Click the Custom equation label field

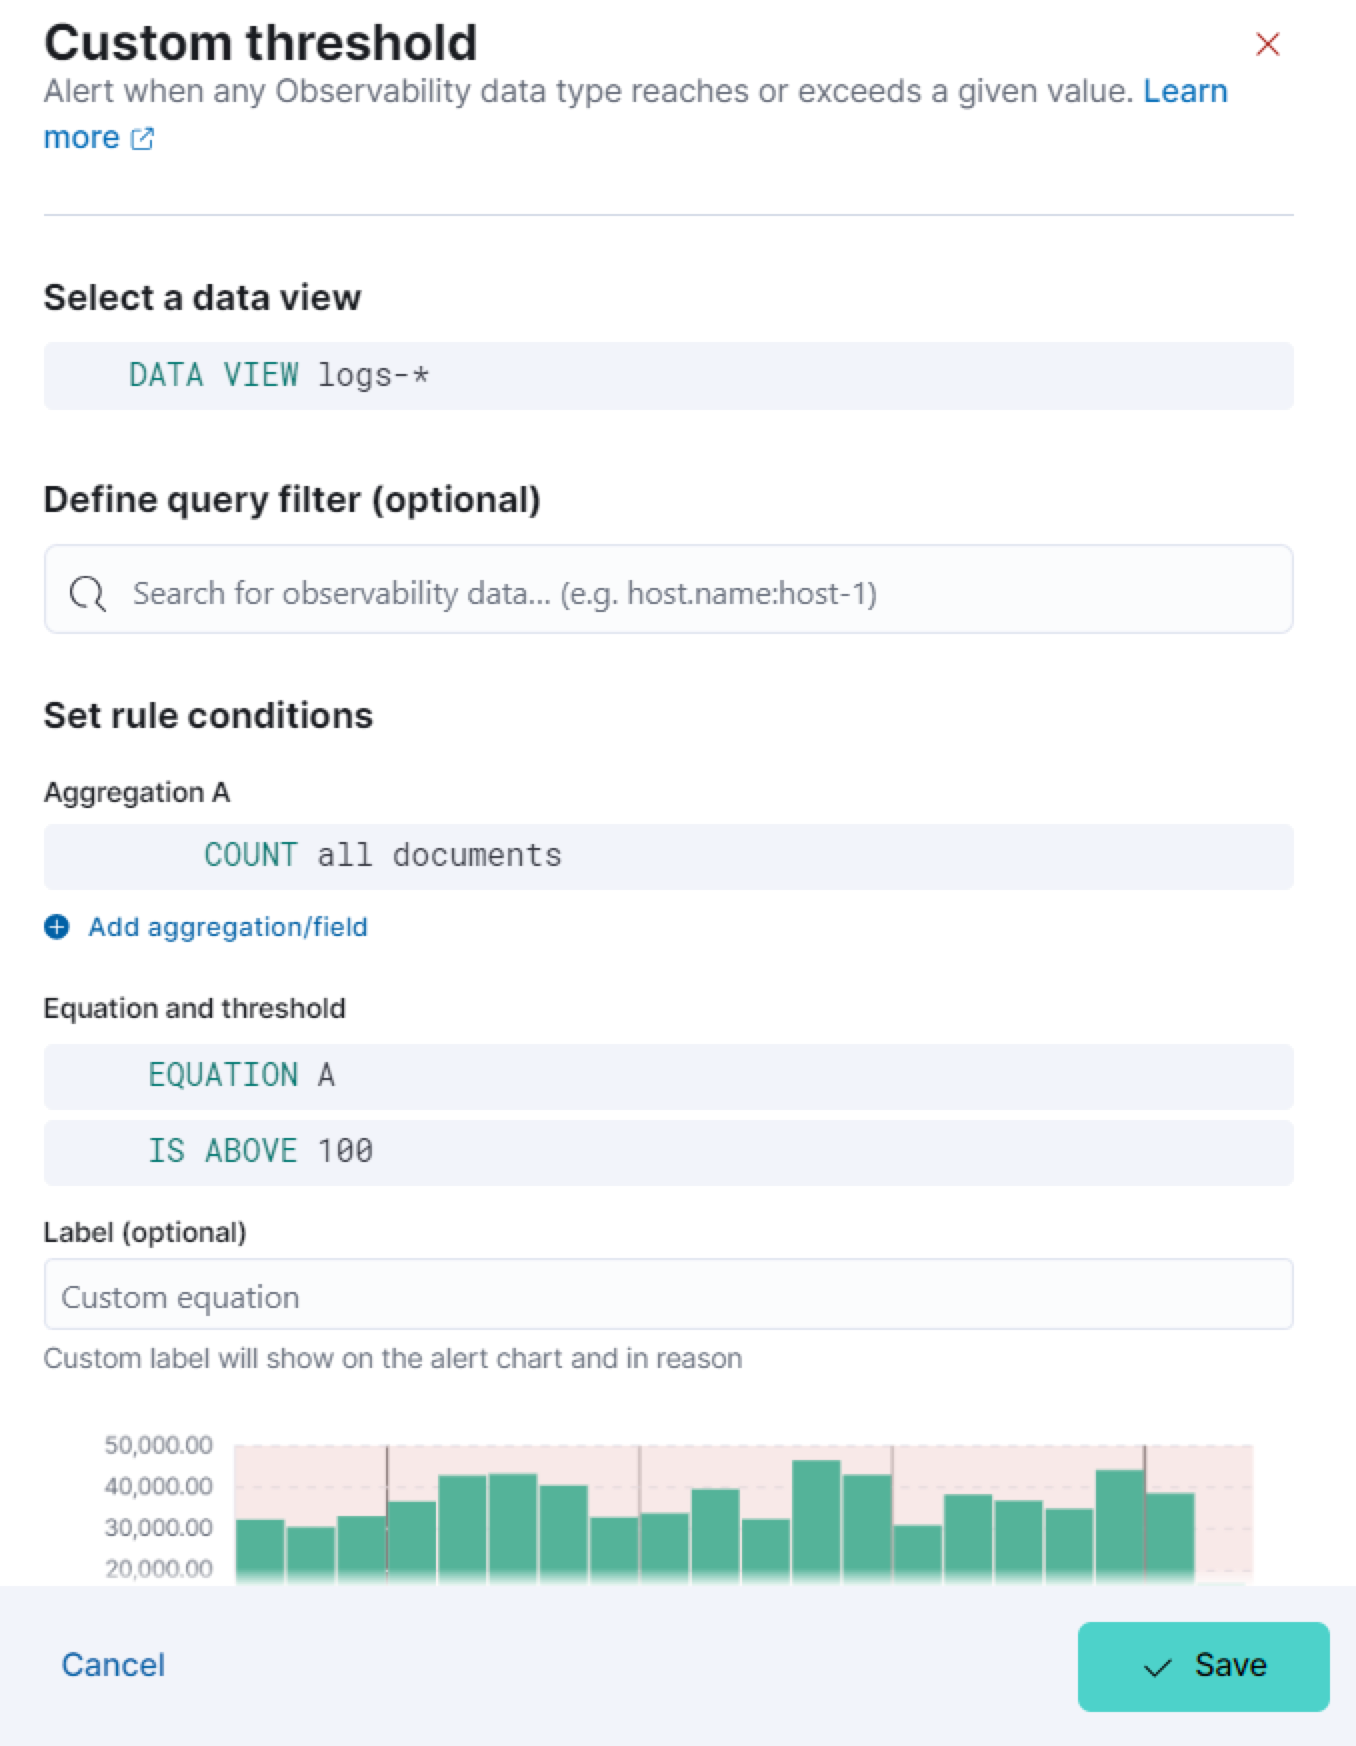coord(668,1296)
